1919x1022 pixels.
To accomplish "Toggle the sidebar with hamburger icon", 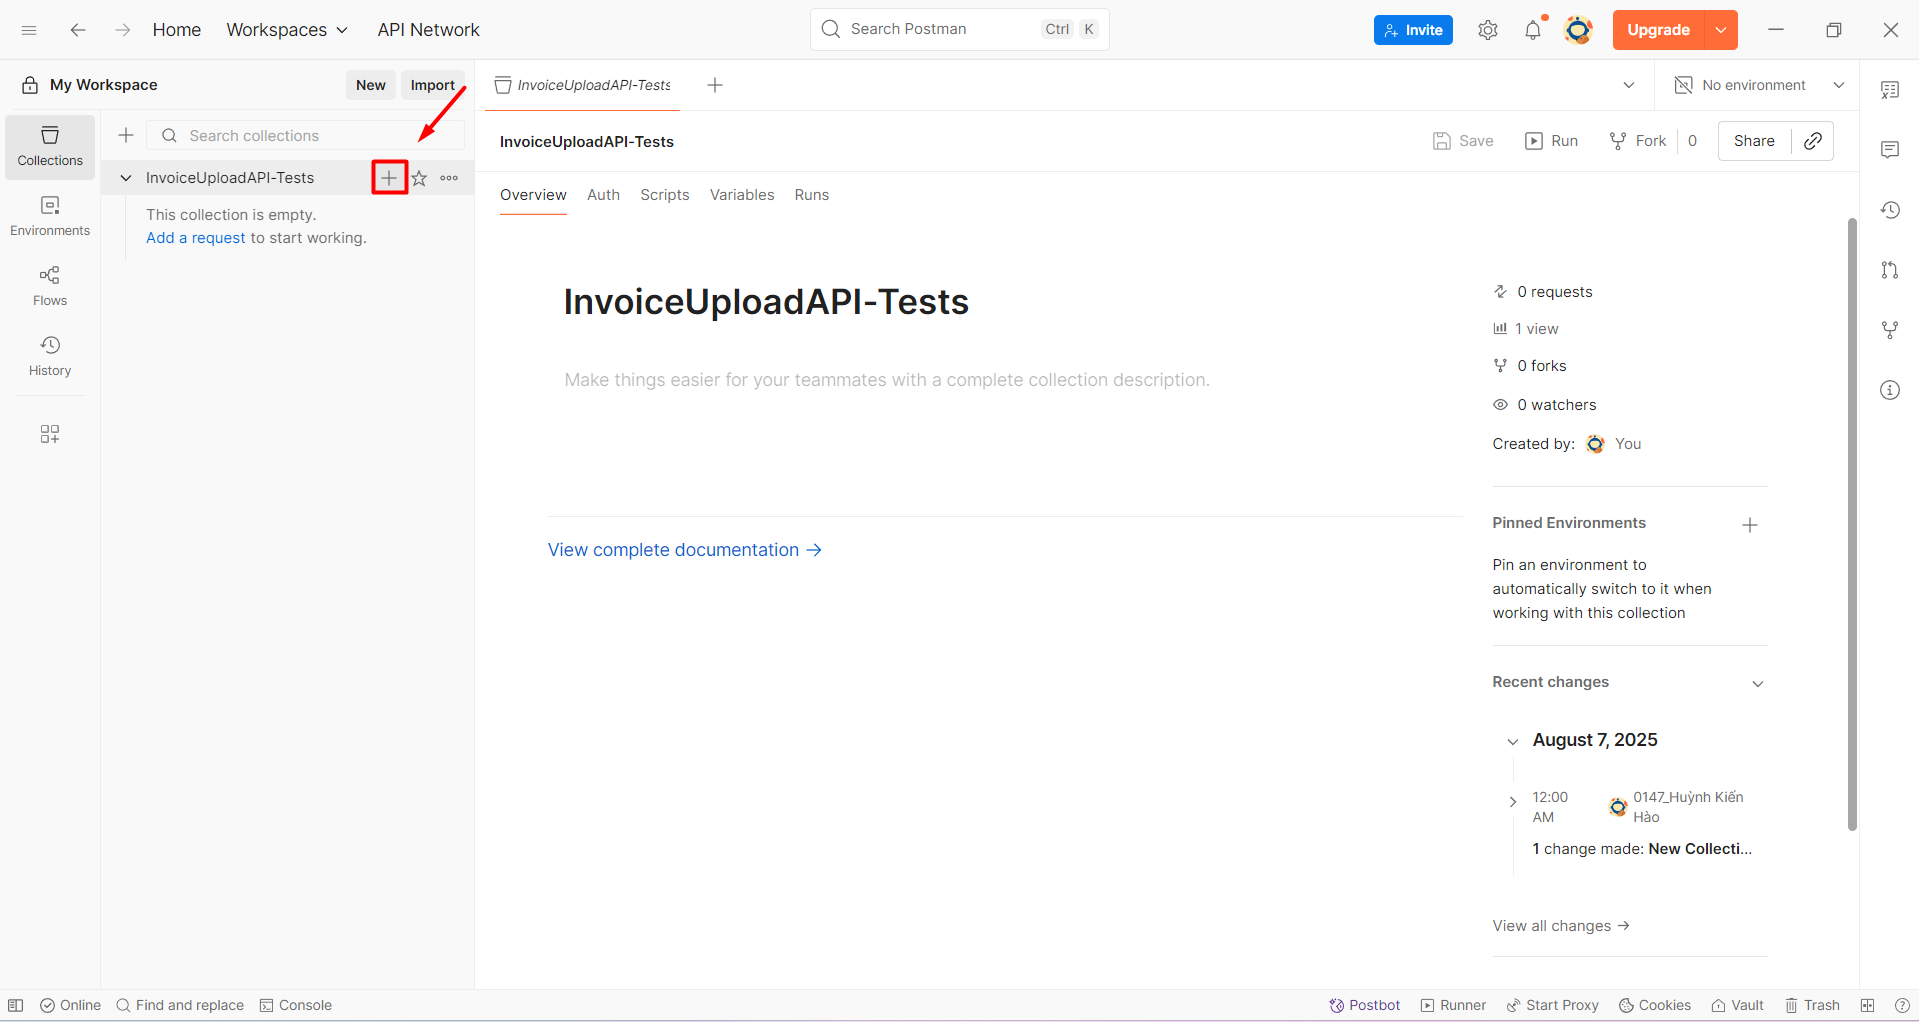I will point(29,29).
